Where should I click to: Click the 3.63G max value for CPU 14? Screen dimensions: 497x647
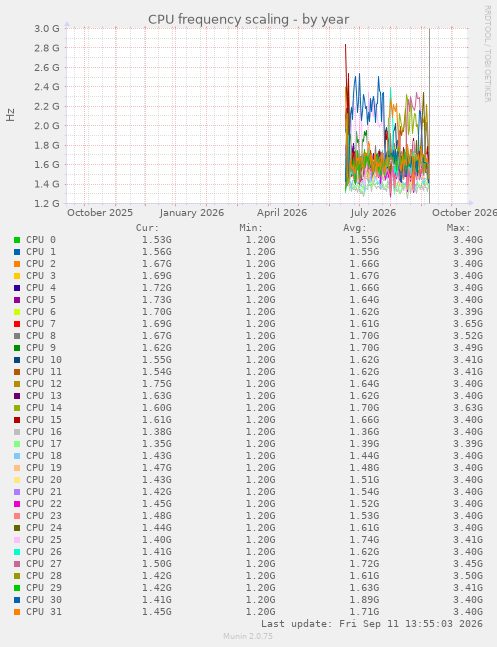(x=468, y=408)
